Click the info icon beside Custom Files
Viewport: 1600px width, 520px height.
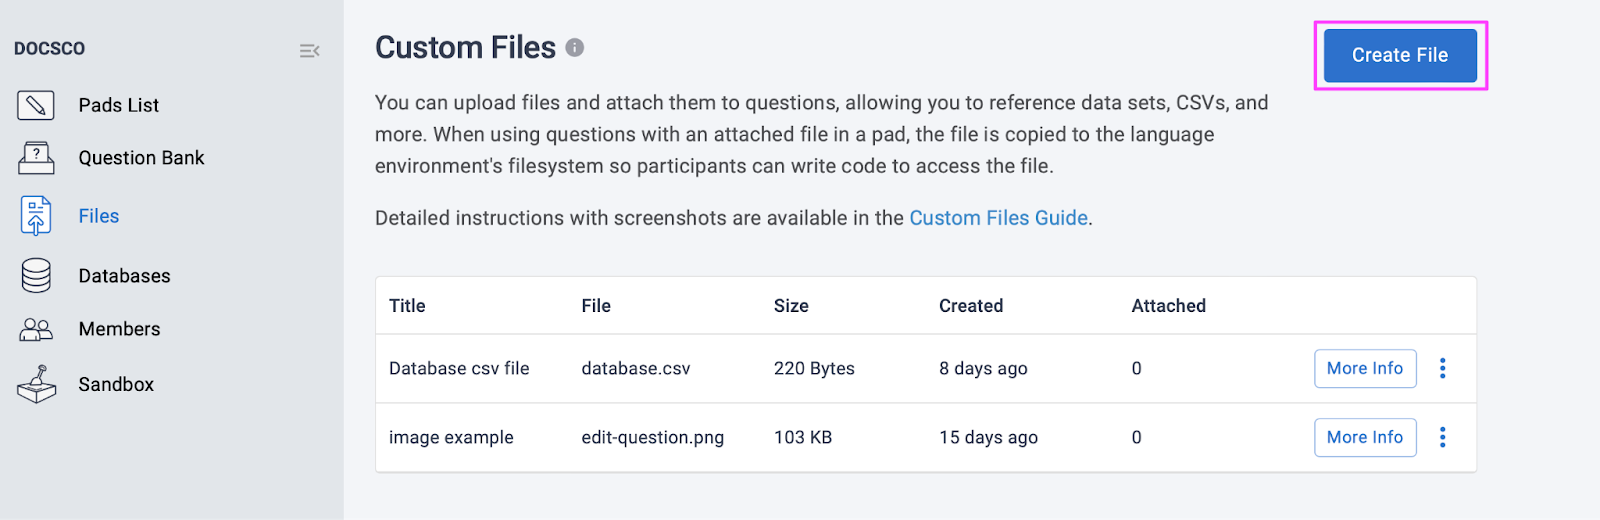pyautogui.click(x=575, y=47)
